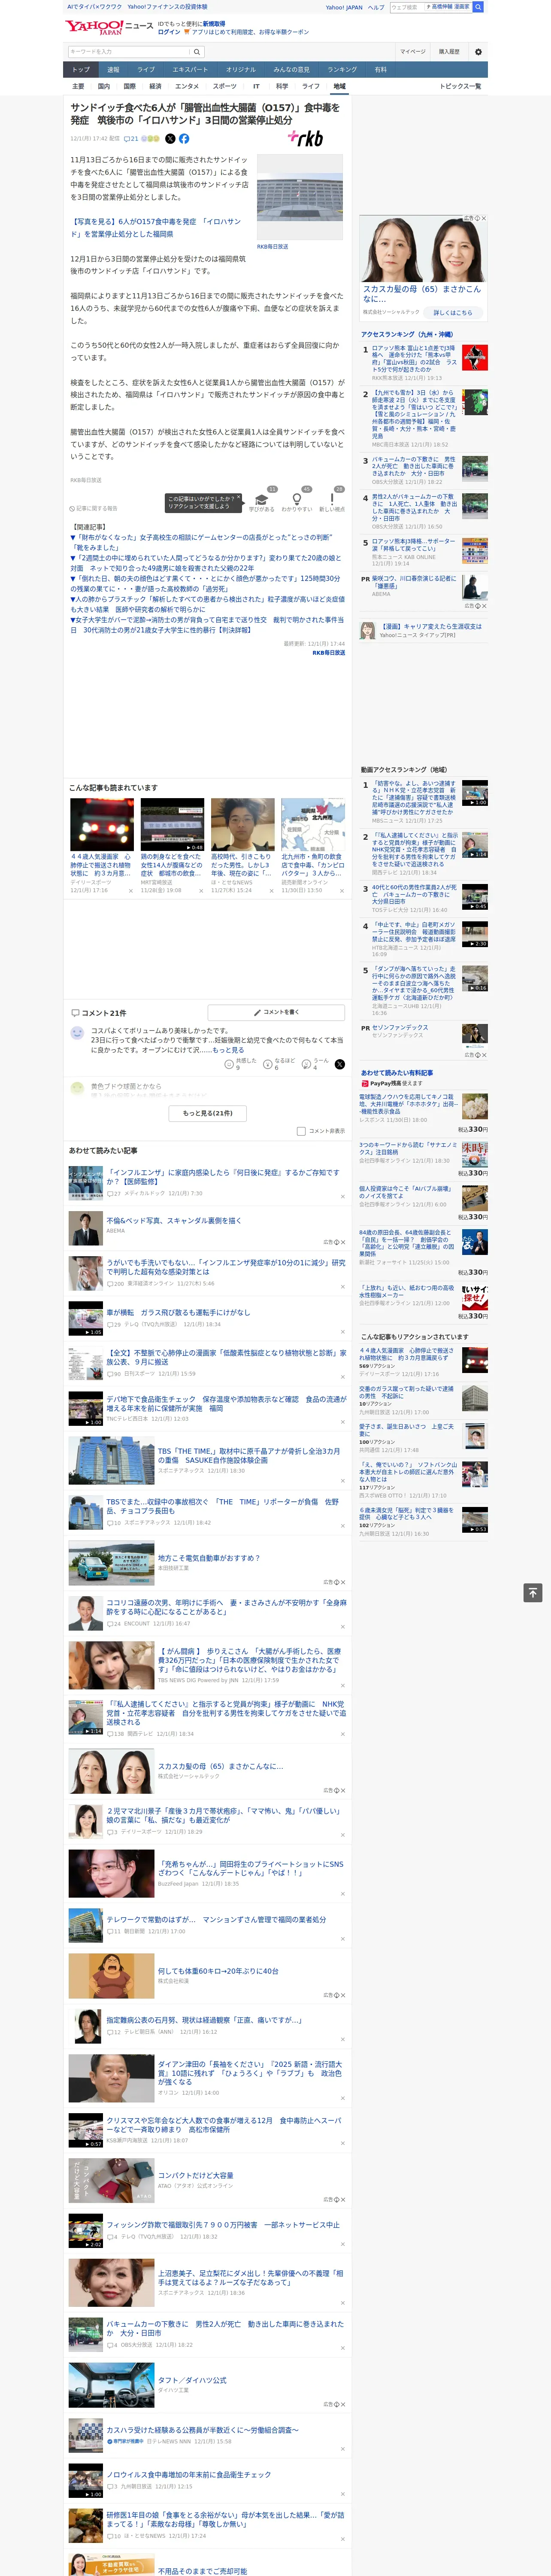Dismiss the 高校時代、引きこもり recommended card
Screen dimensions: 551x2576
pyautogui.click(x=271, y=890)
